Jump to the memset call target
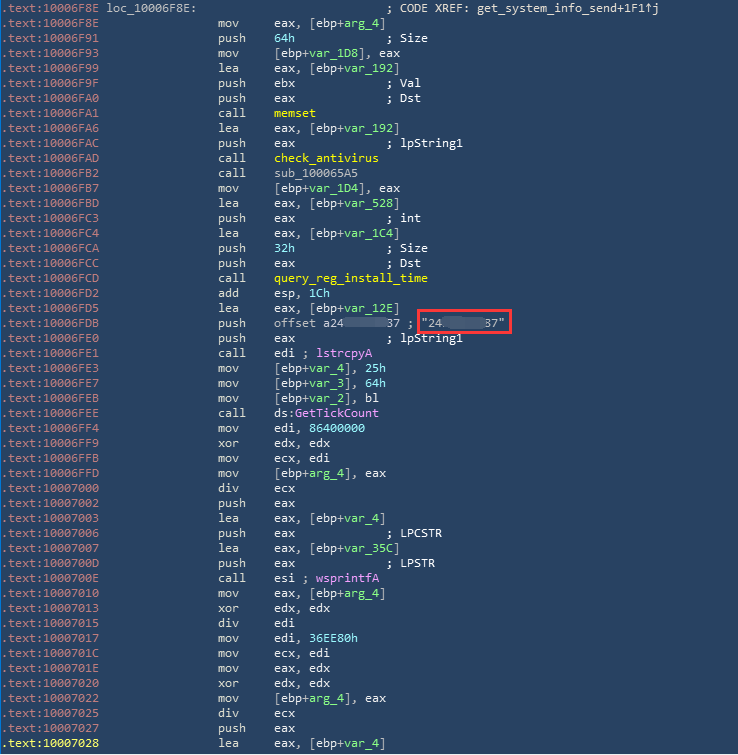The width and height of the screenshot is (738, 755). (x=294, y=114)
